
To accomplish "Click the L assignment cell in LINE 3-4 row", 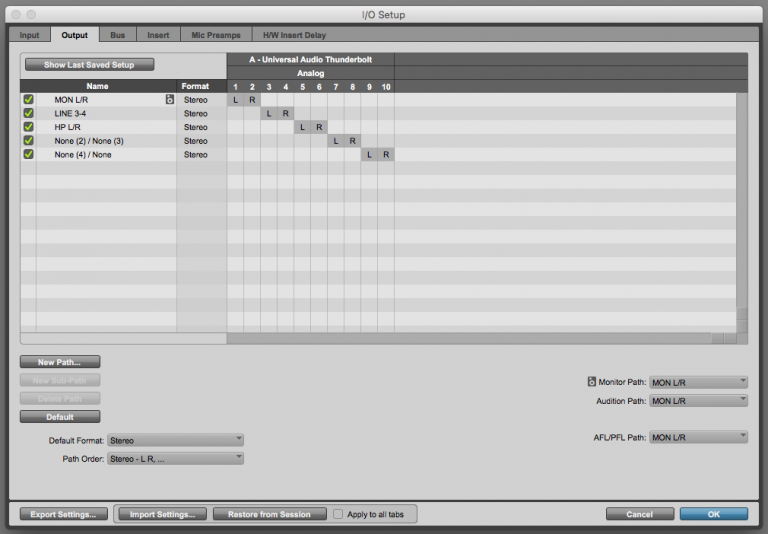I will pyautogui.click(x=269, y=113).
